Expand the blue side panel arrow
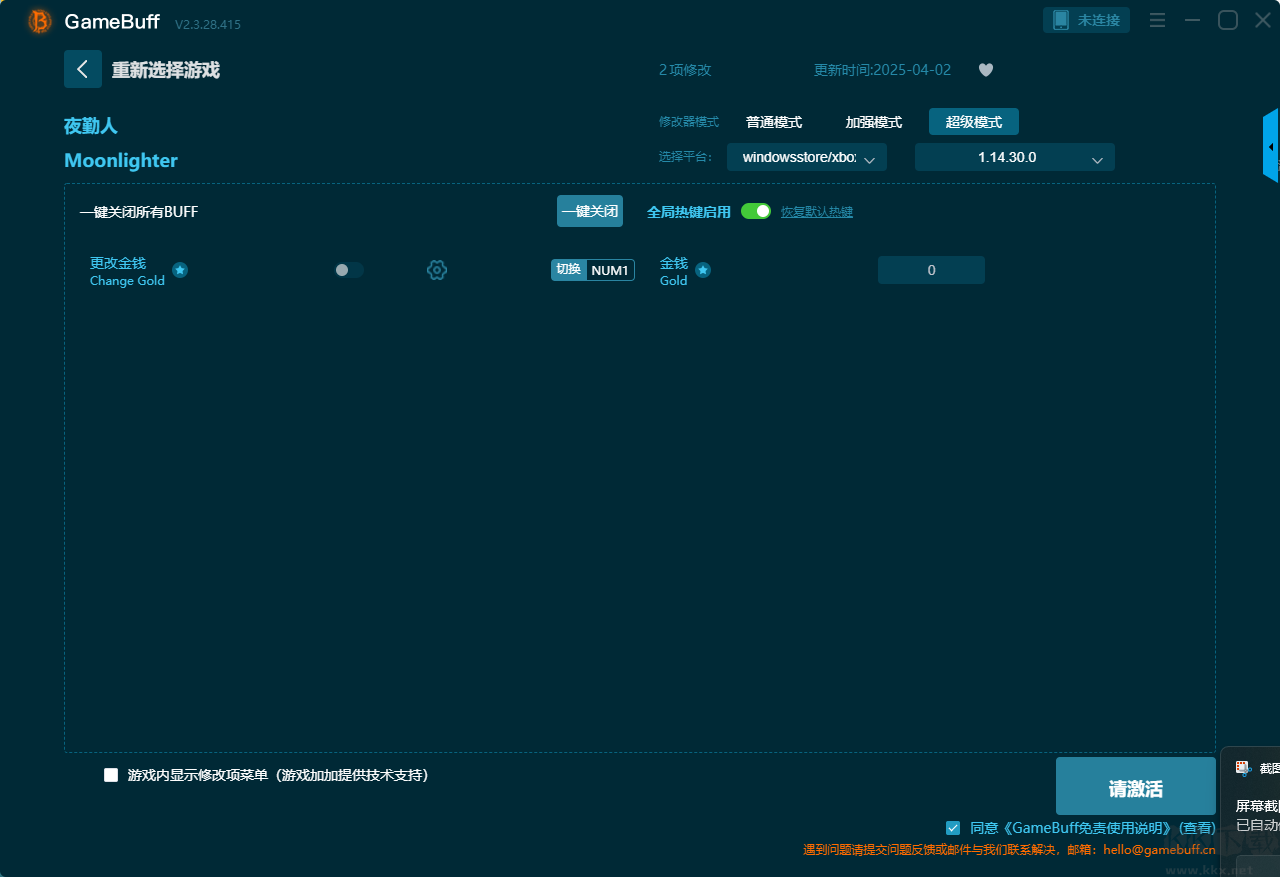Screen dimensions: 1280x877 pos(1271,146)
